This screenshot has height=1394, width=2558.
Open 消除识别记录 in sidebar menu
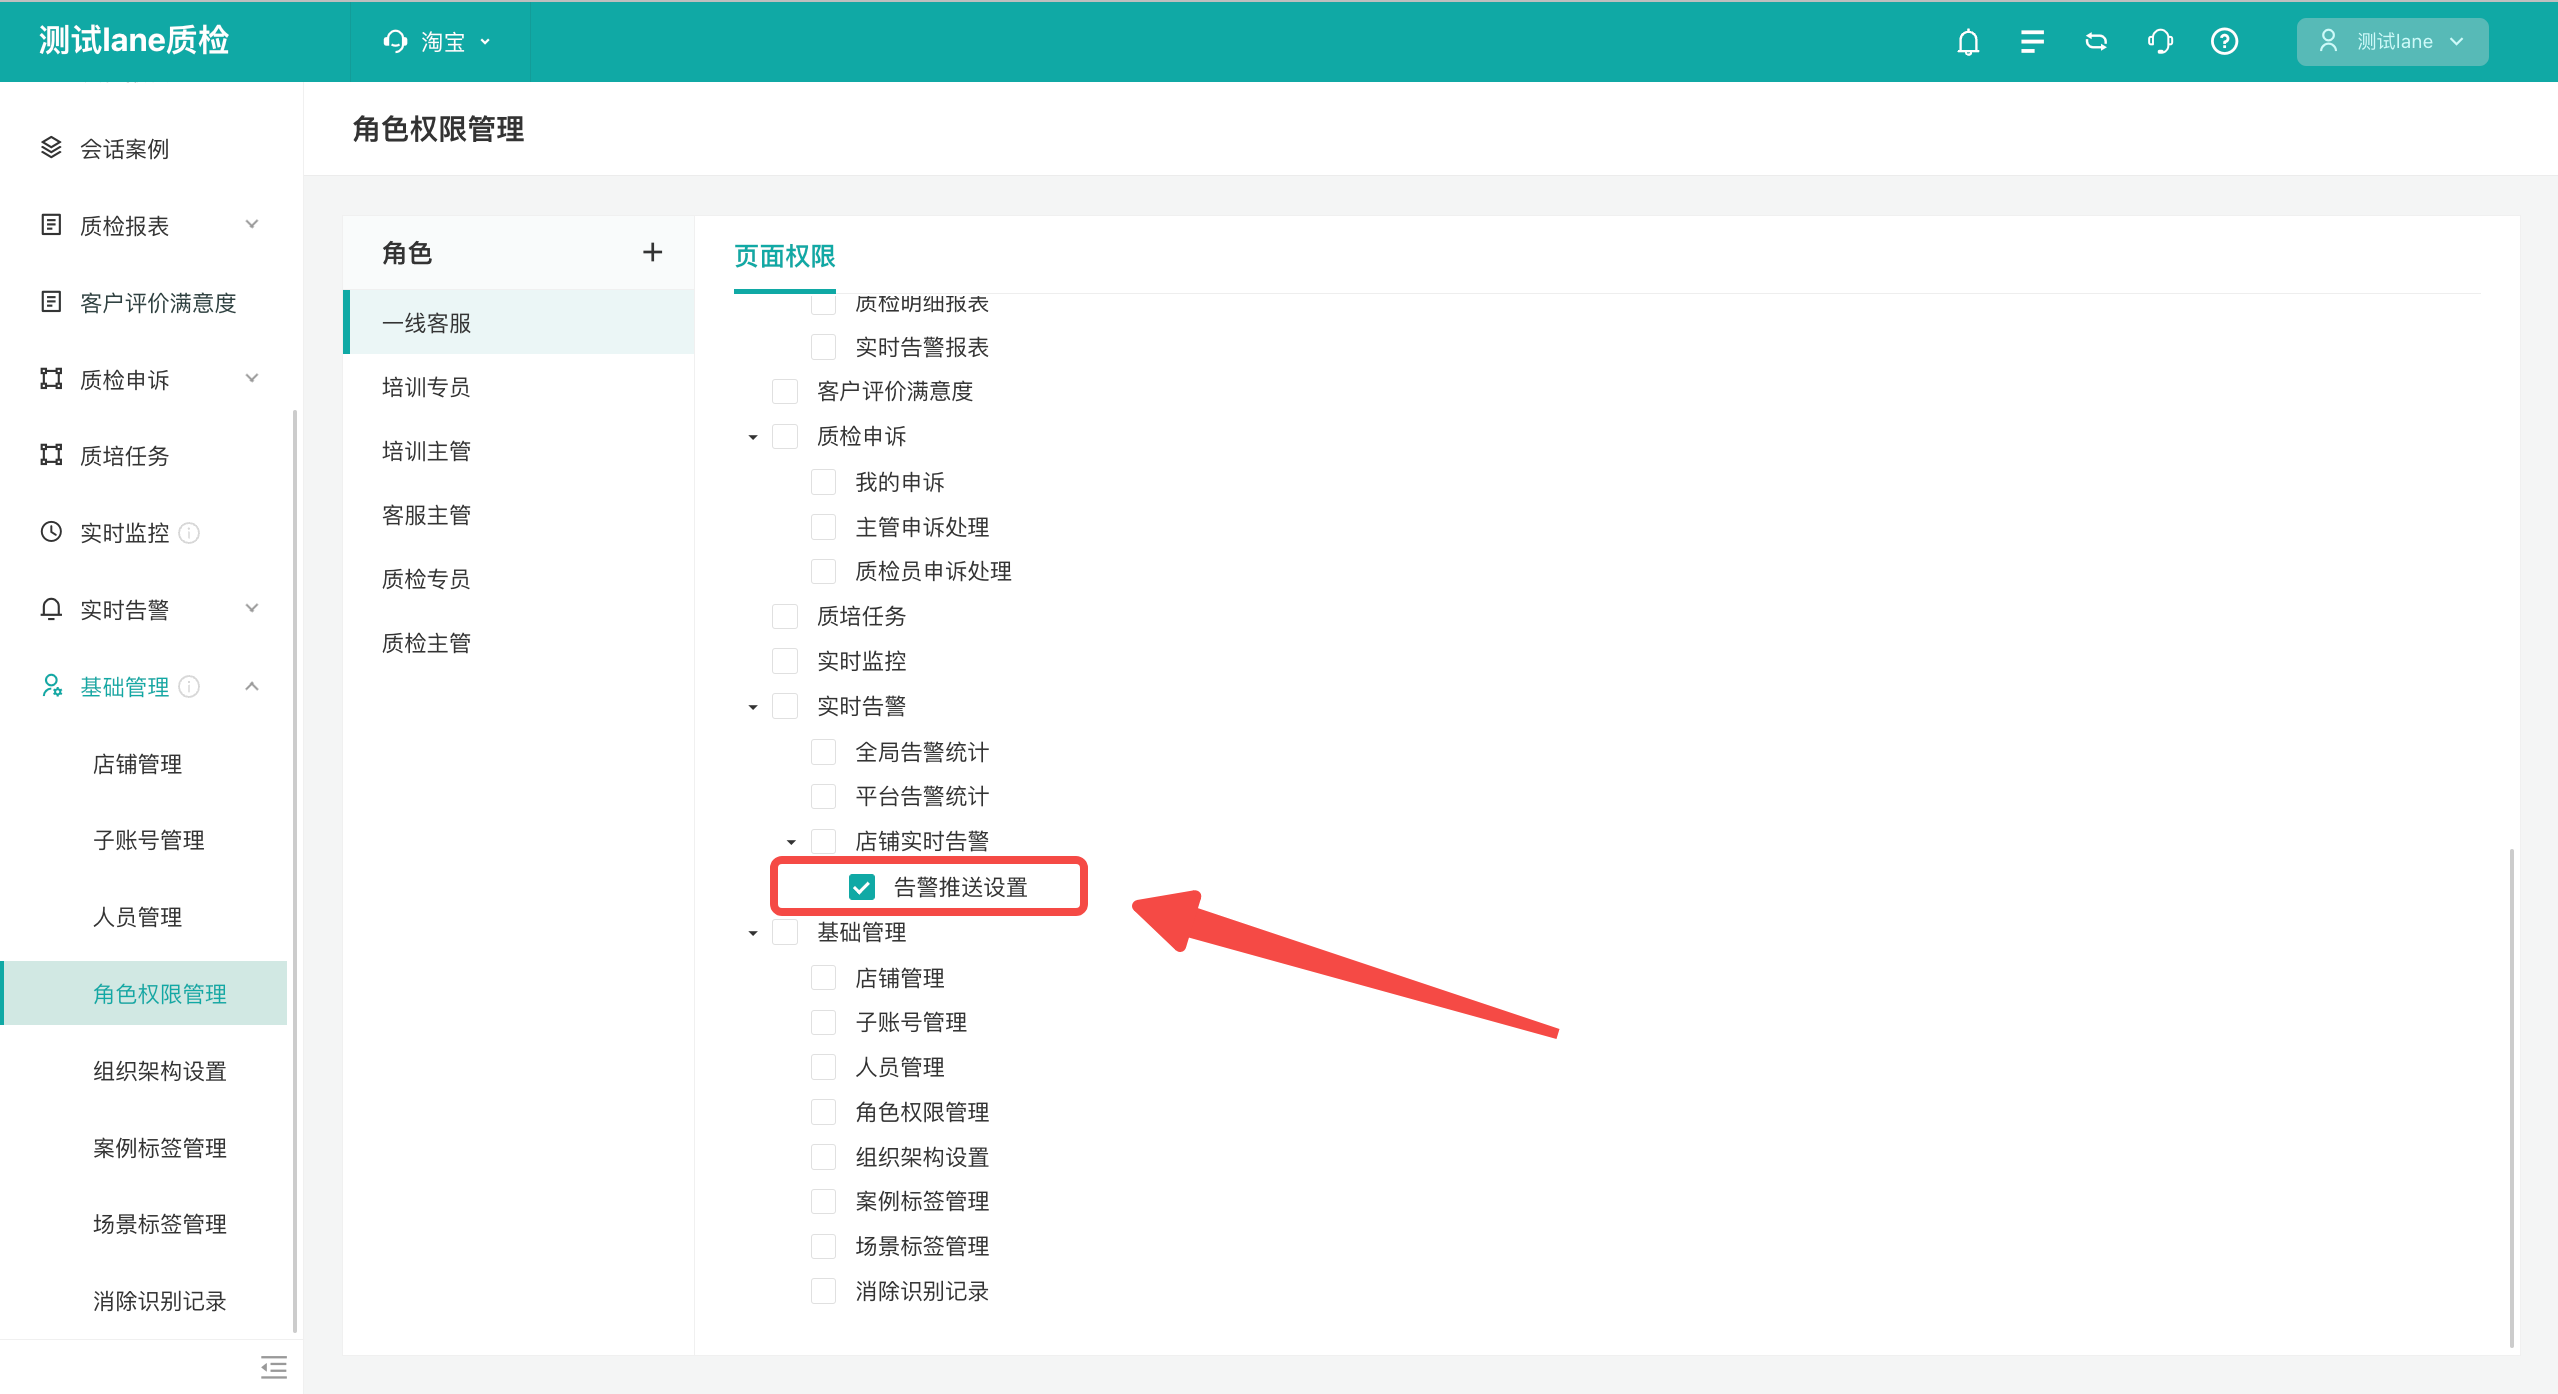(x=160, y=1301)
